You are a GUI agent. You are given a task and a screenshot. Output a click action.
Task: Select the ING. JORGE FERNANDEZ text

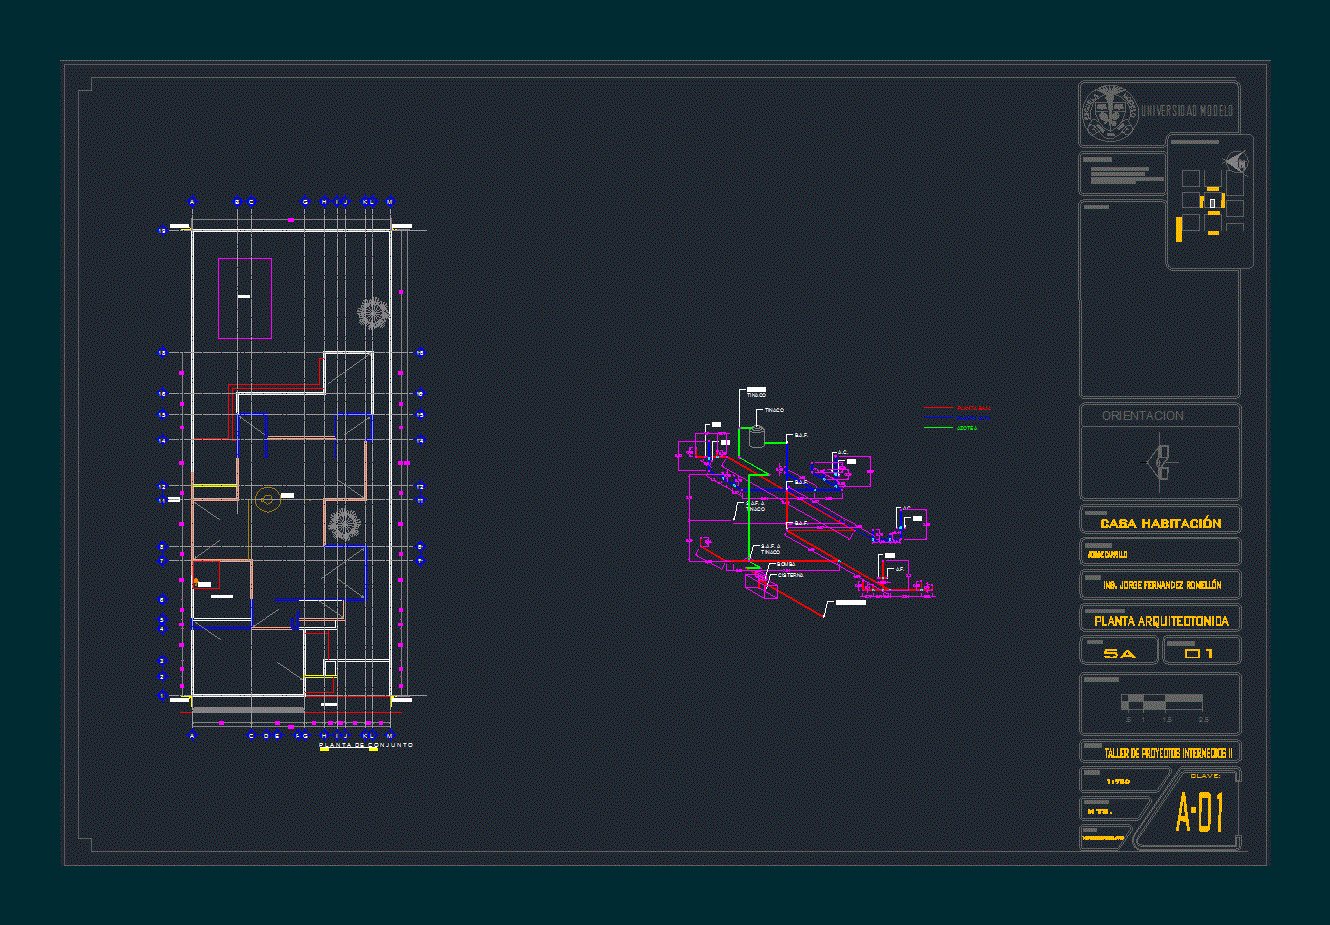tap(1162, 585)
